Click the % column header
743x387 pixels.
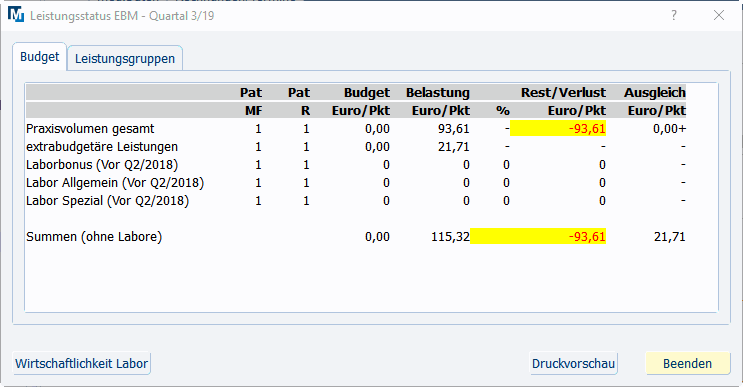pyautogui.click(x=503, y=111)
